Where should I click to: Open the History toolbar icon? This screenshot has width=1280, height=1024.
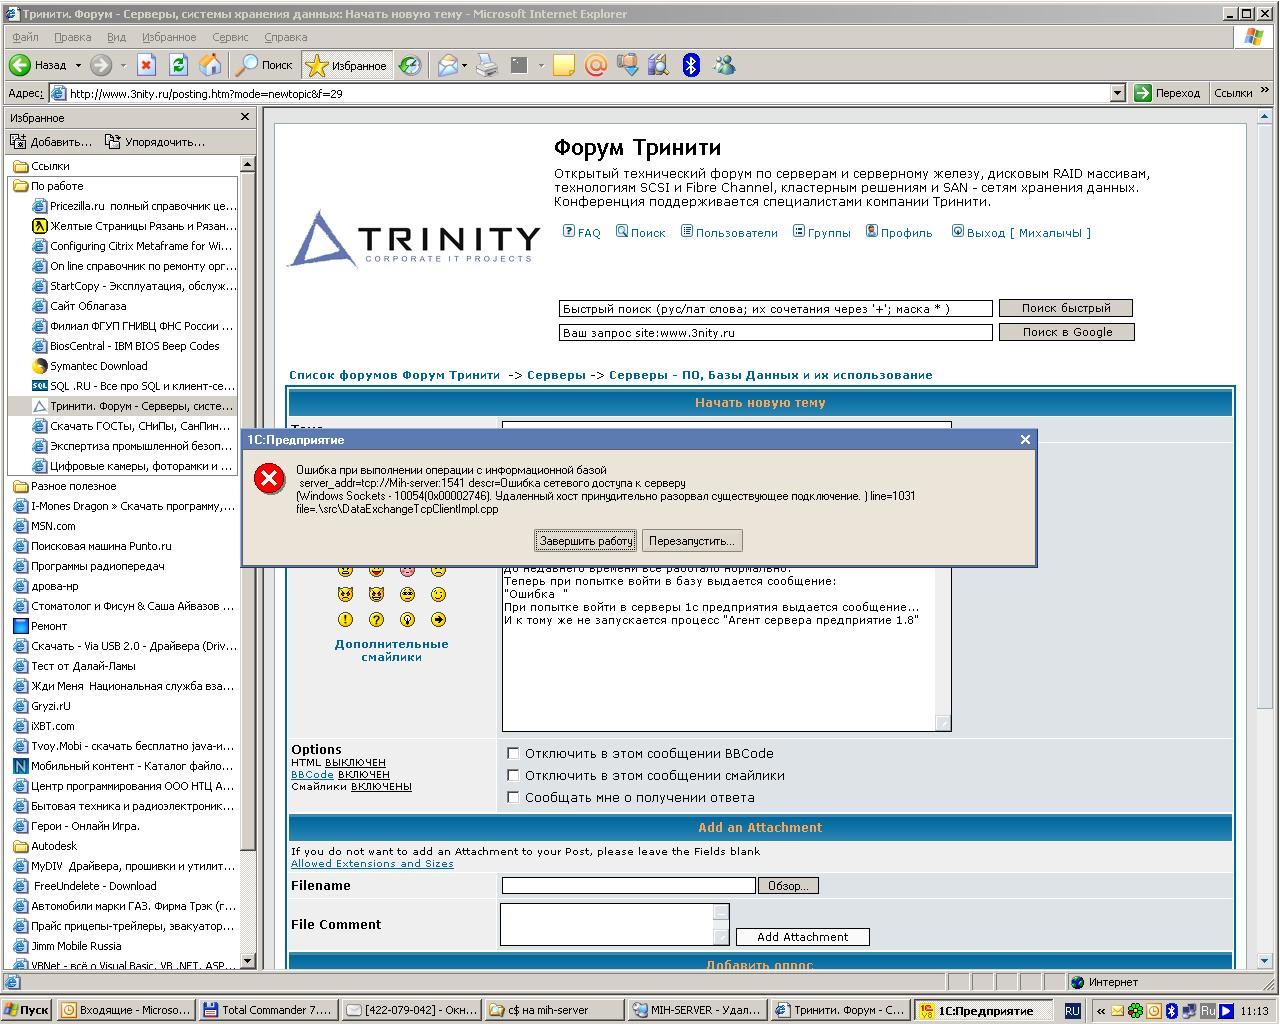410,66
